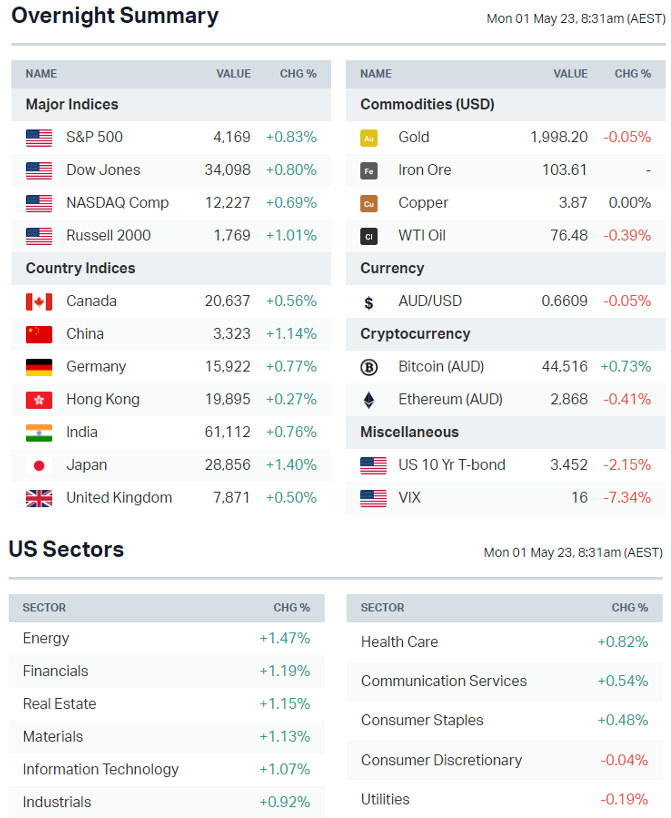This screenshot has height=818, width=671.
Task: Click the Iron Ore Fe icon
Action: click(x=369, y=171)
